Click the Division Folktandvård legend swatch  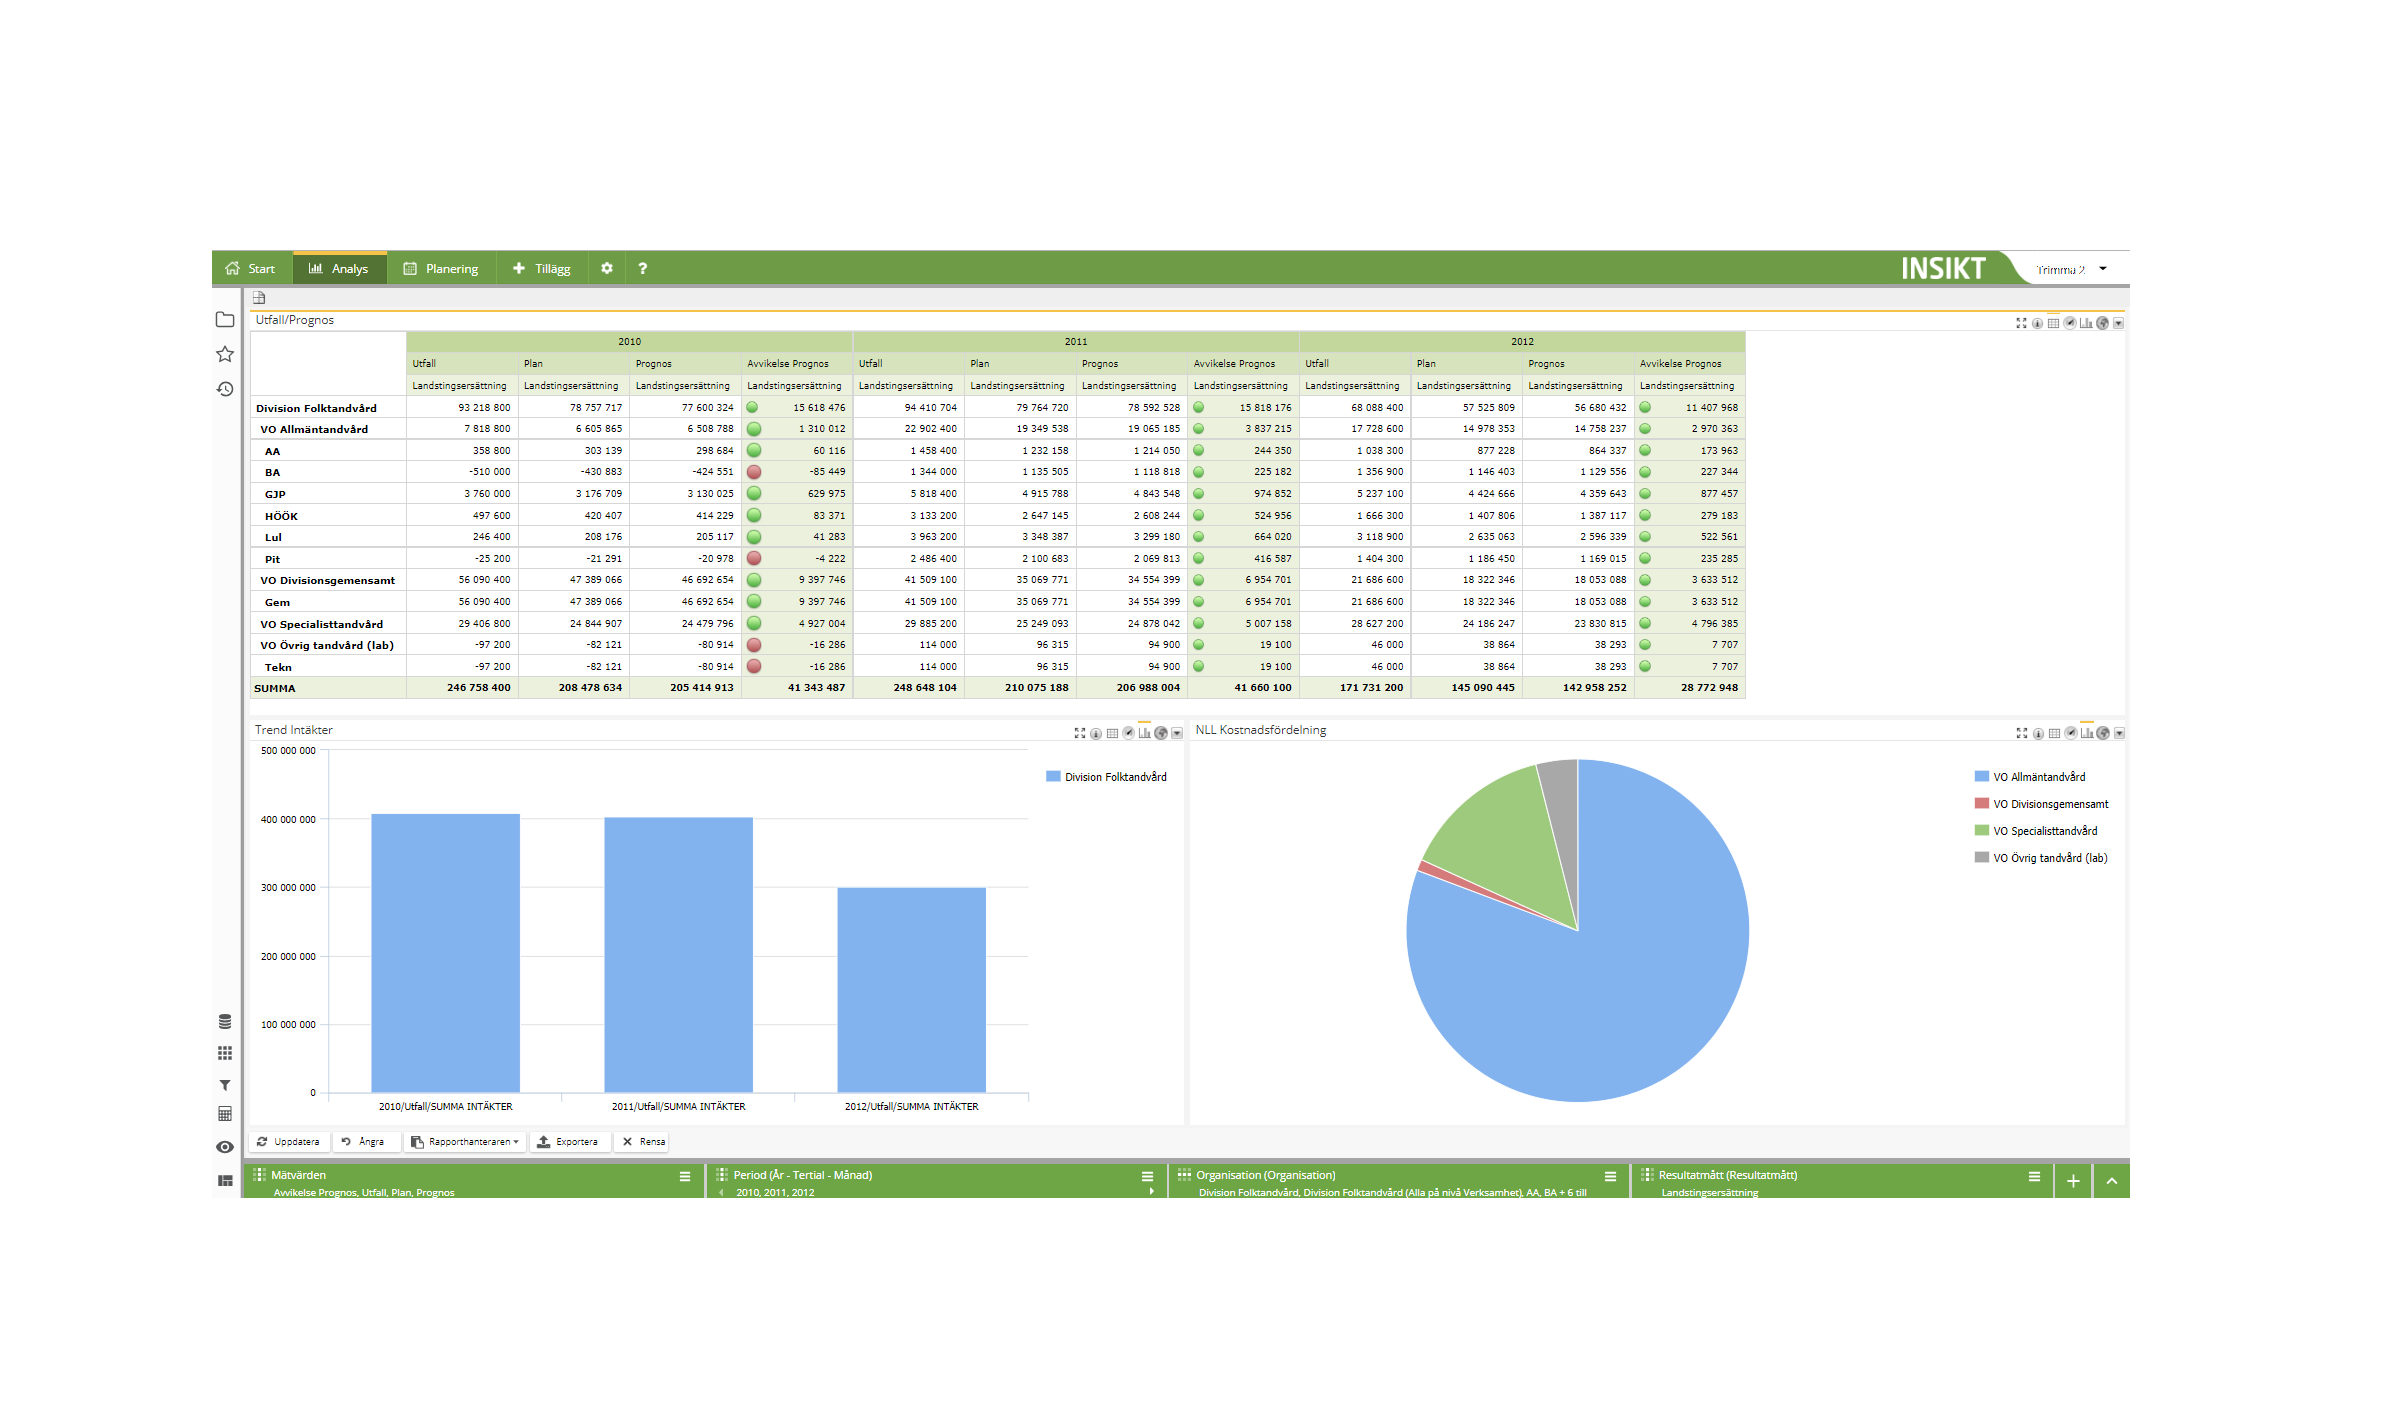(1053, 776)
